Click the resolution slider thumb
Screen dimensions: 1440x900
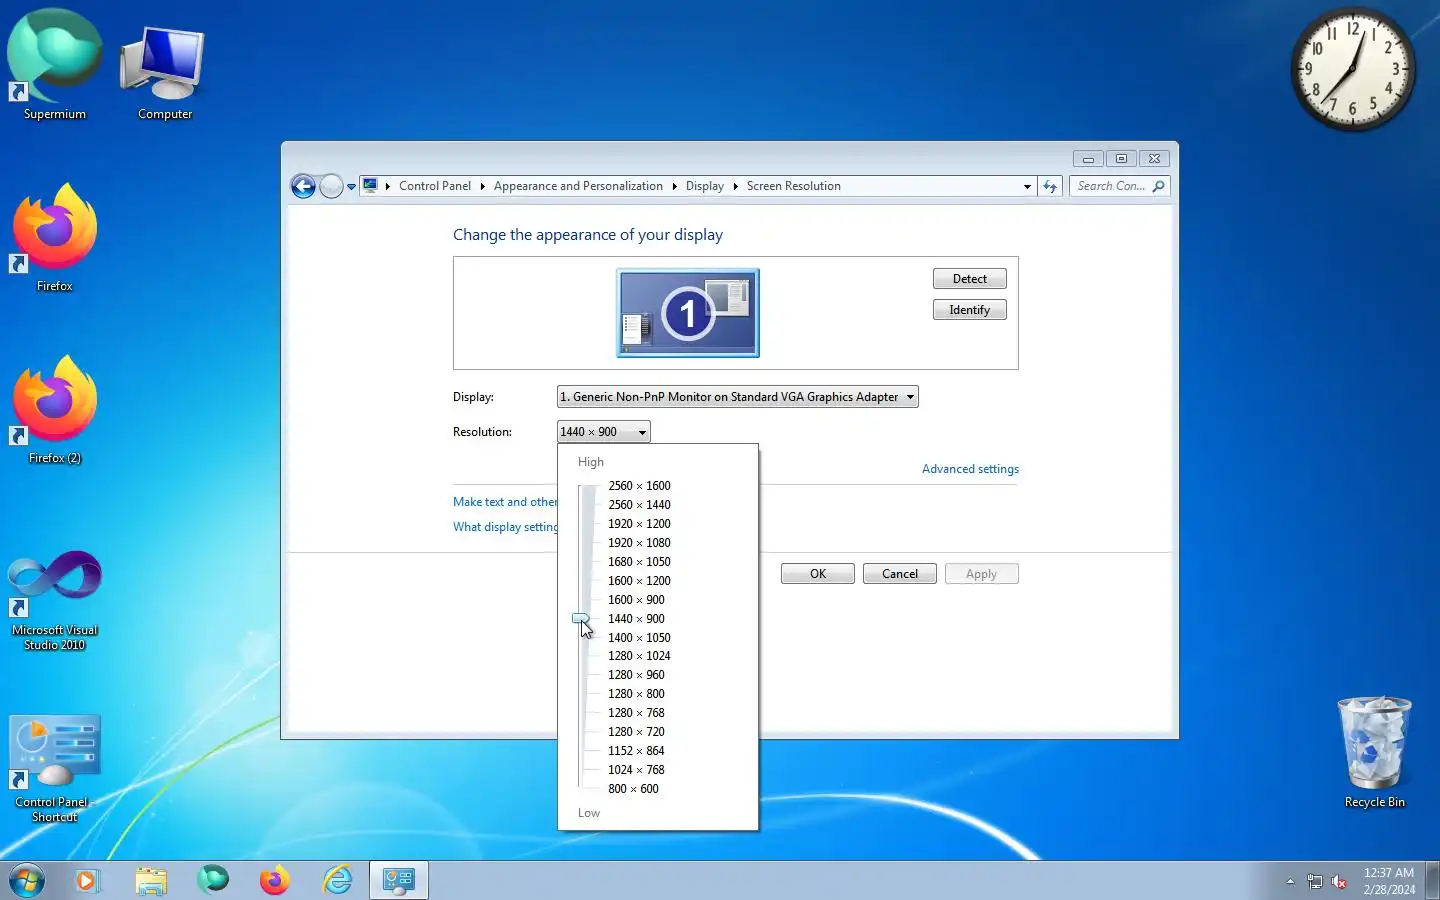tap(580, 619)
